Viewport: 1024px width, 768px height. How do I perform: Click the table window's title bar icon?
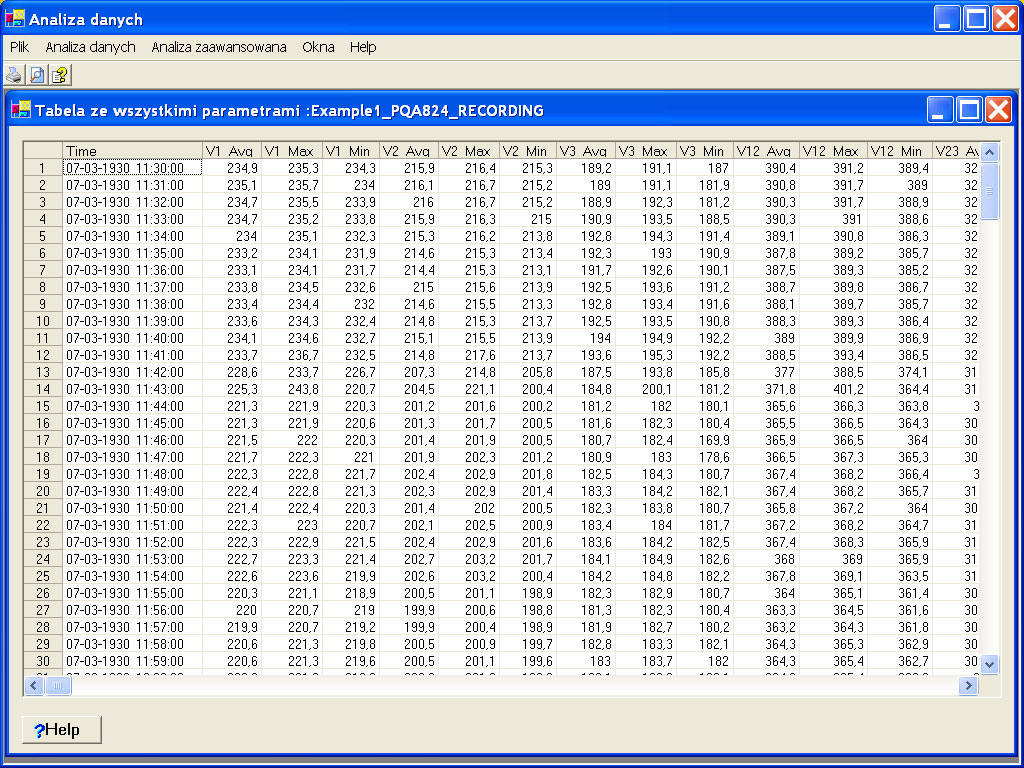tap(21, 110)
